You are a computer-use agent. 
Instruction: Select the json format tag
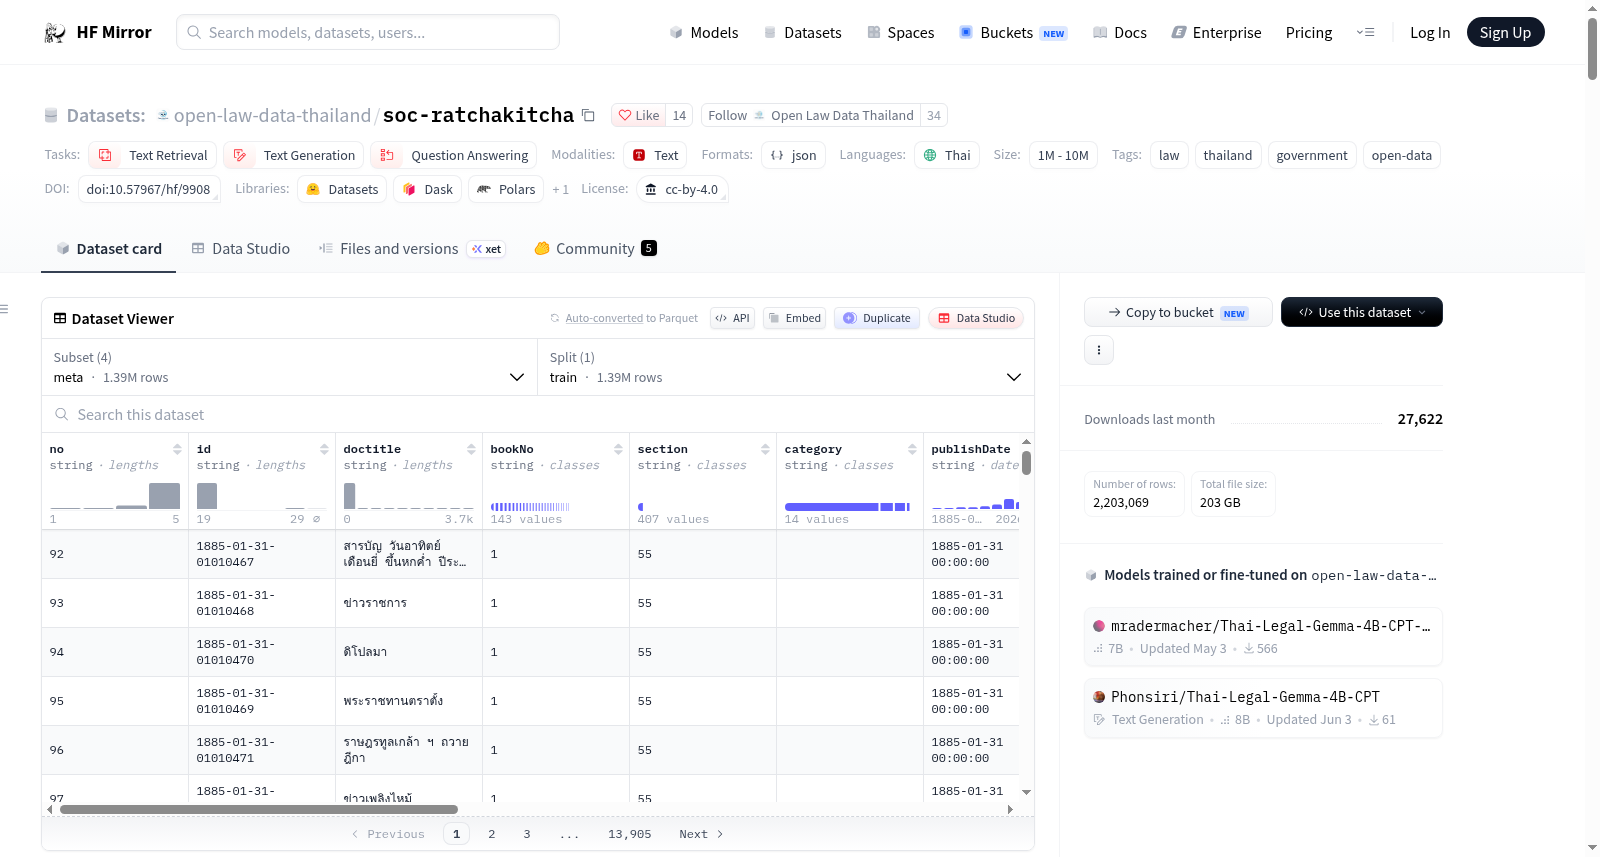pyautogui.click(x=793, y=156)
